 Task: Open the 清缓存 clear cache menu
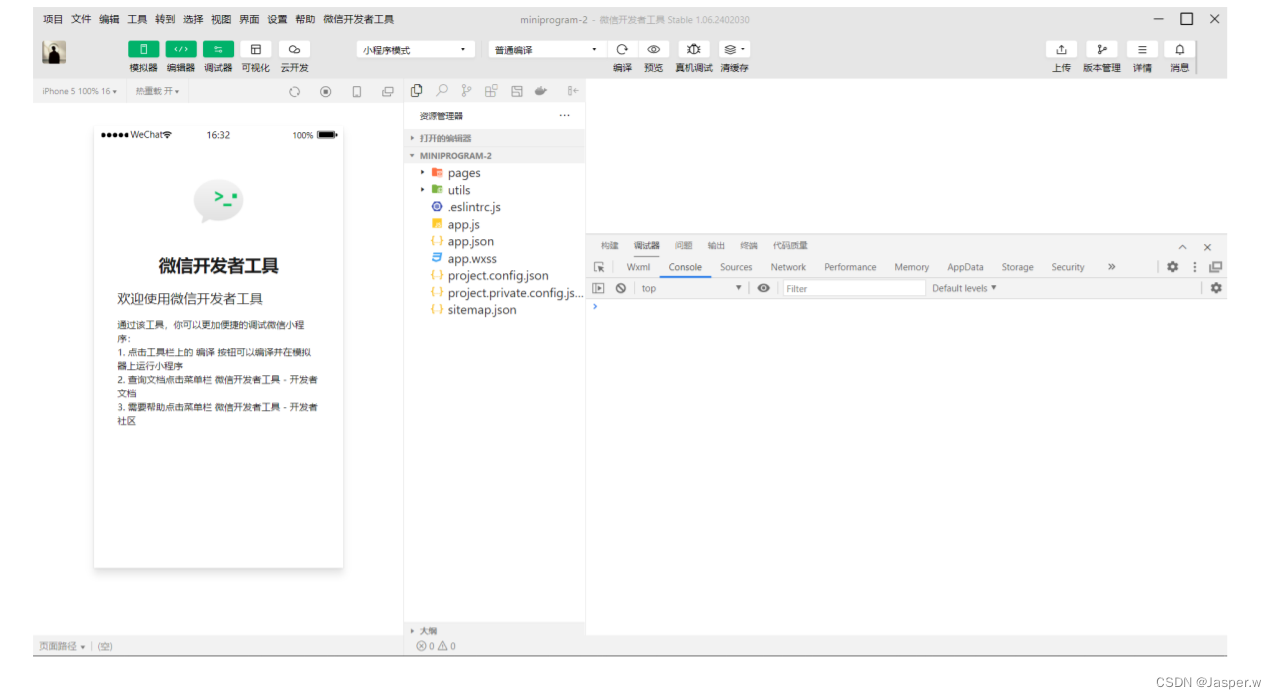734,49
